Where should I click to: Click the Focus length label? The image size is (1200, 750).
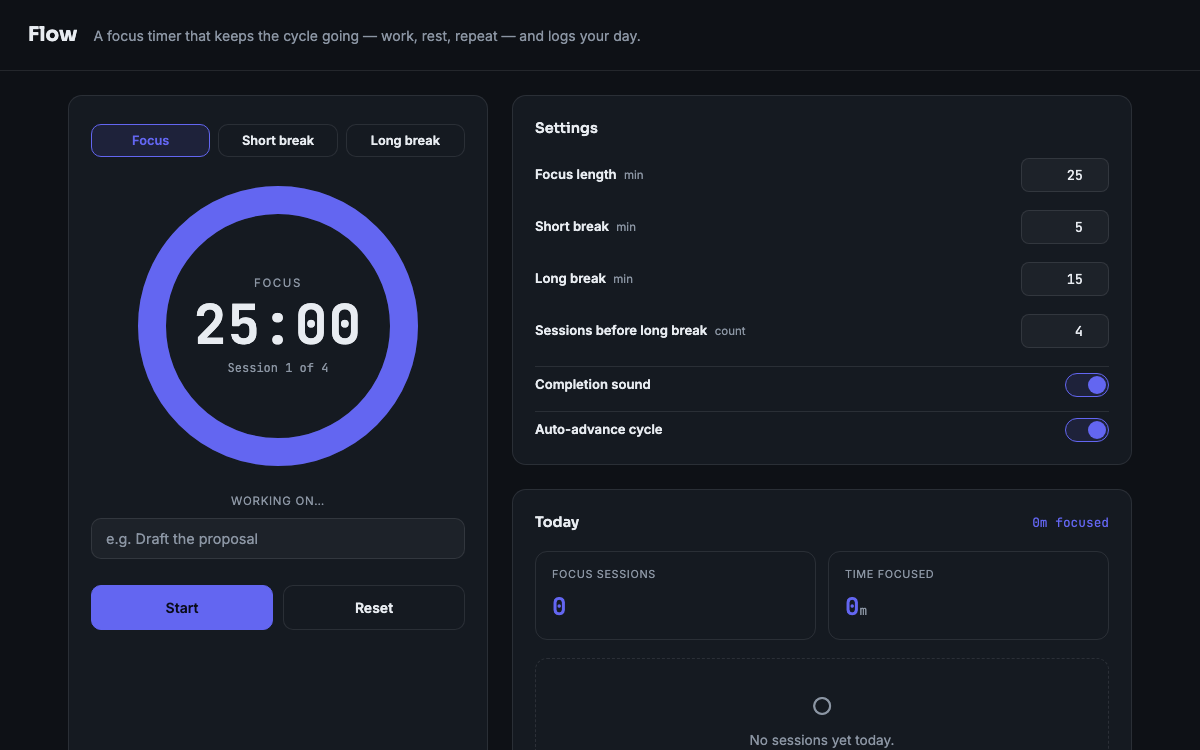pyautogui.click(x=576, y=175)
